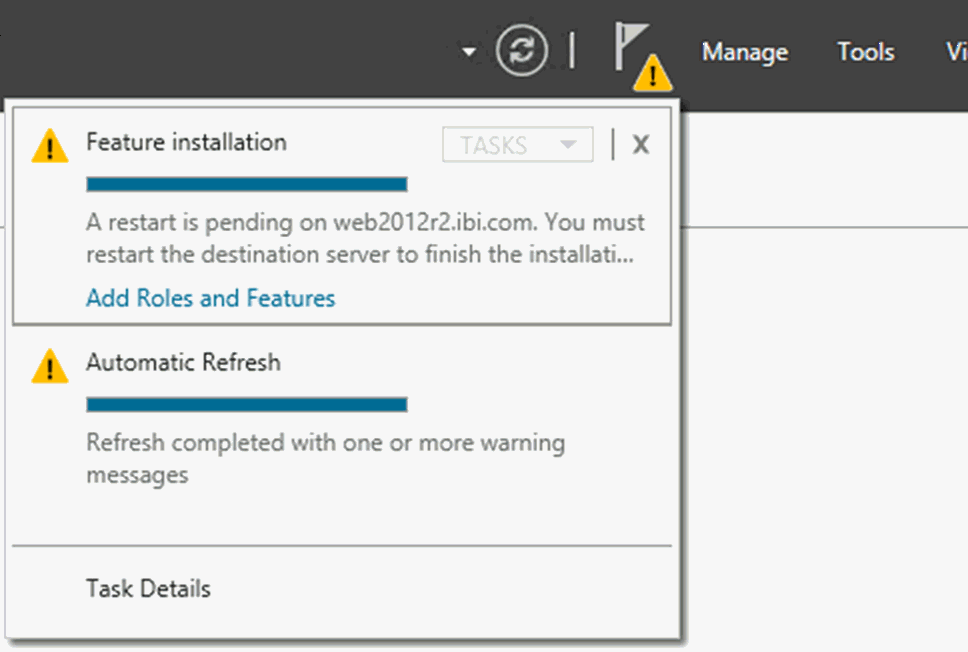The image size is (968, 652).
Task: Click the Feature installation progress bar
Action: 247,185
